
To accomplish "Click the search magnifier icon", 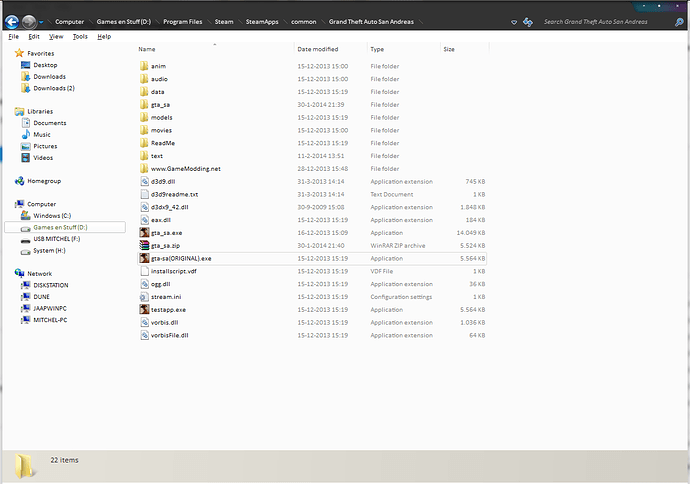I will pos(677,20).
